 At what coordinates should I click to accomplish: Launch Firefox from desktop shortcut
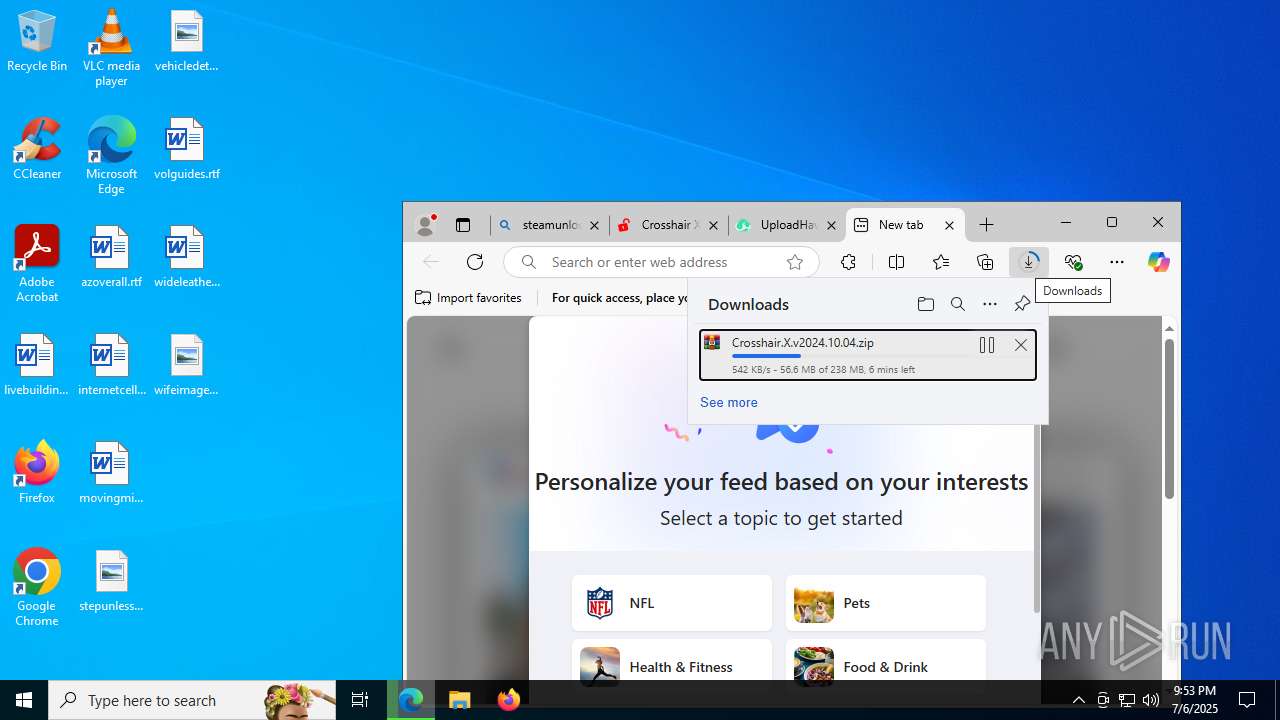[37, 474]
